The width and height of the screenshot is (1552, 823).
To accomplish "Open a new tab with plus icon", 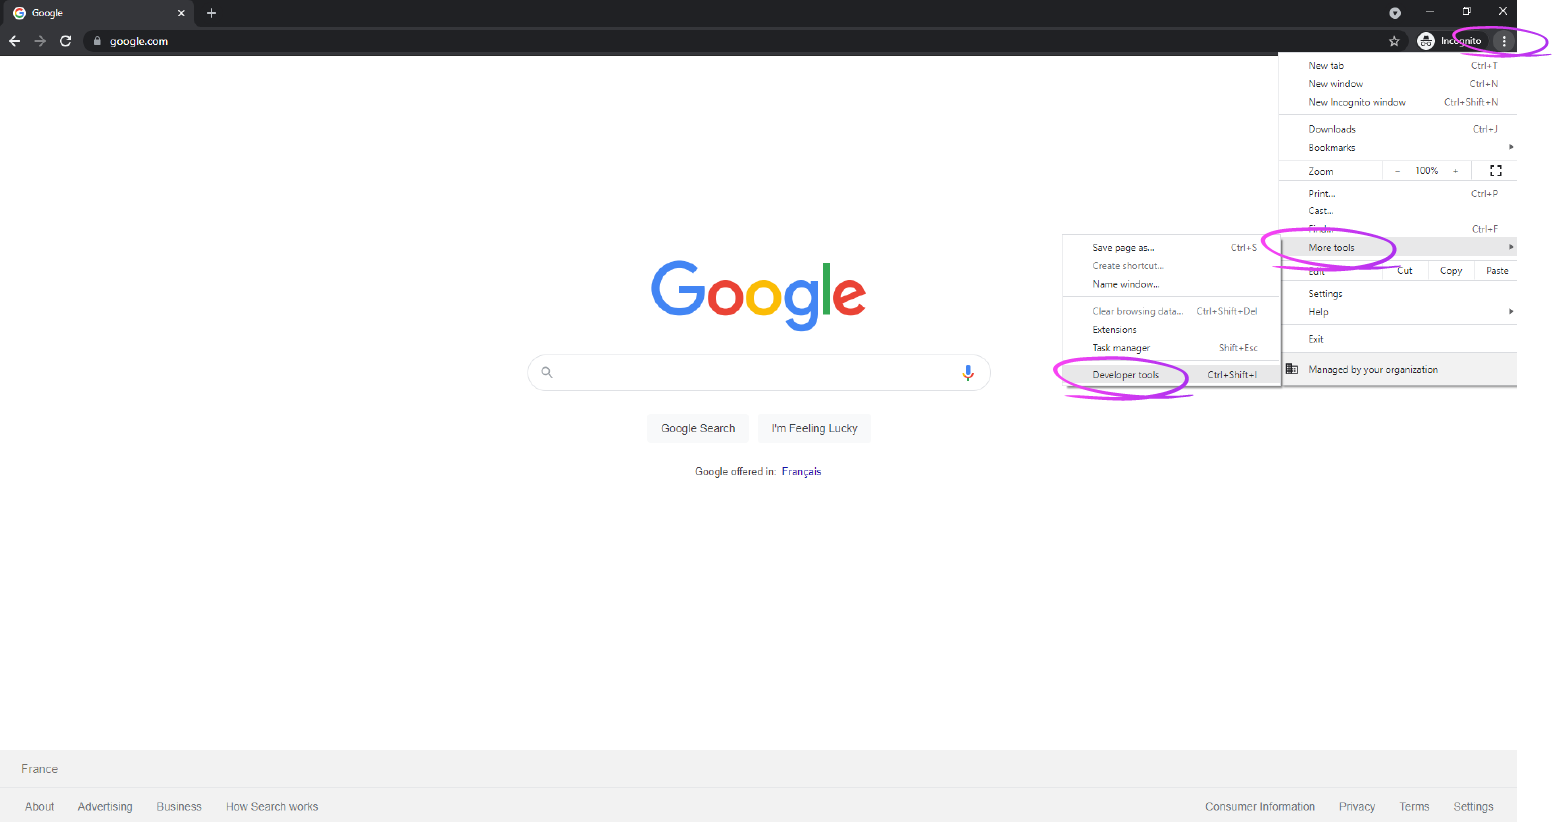I will 211,13.
